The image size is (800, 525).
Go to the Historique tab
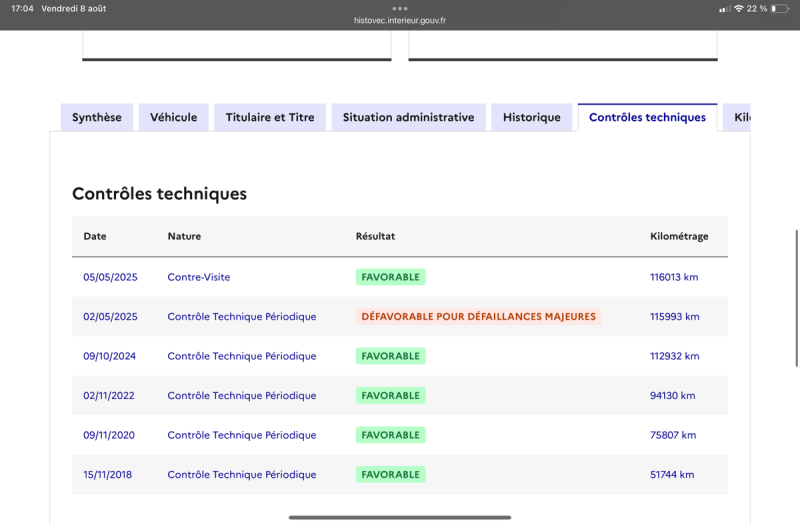(532, 117)
